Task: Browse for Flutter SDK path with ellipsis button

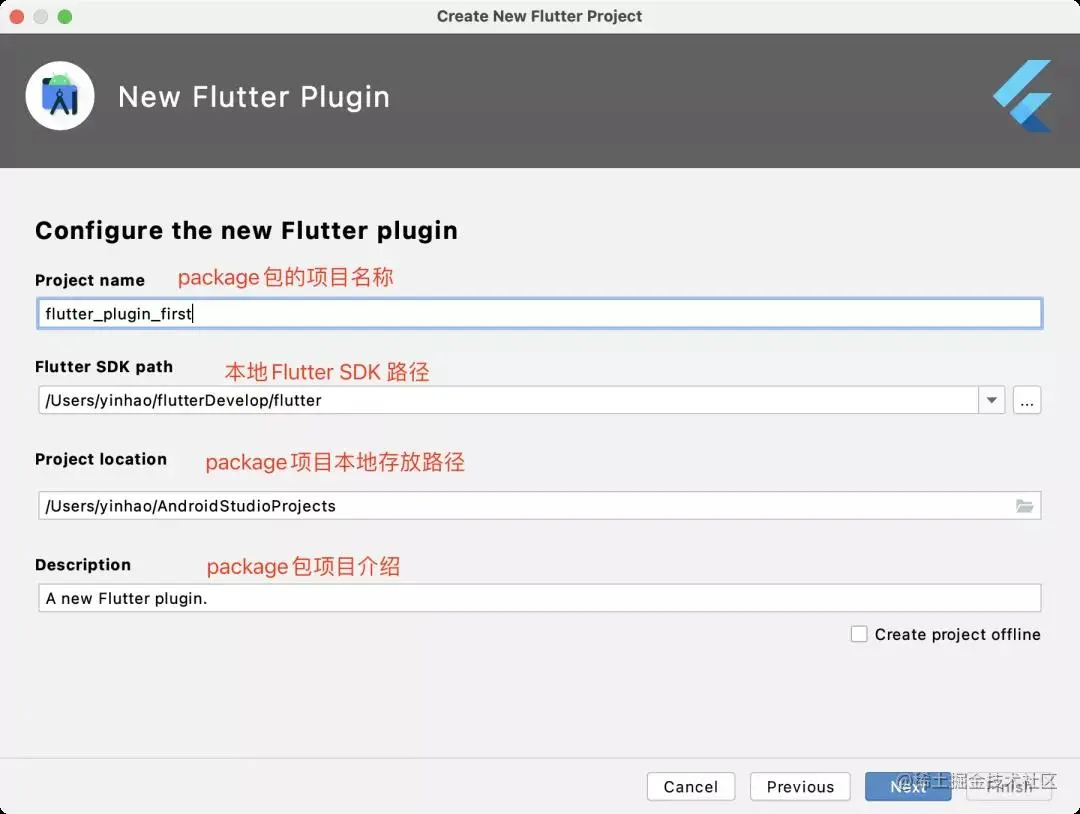Action: click(1026, 400)
